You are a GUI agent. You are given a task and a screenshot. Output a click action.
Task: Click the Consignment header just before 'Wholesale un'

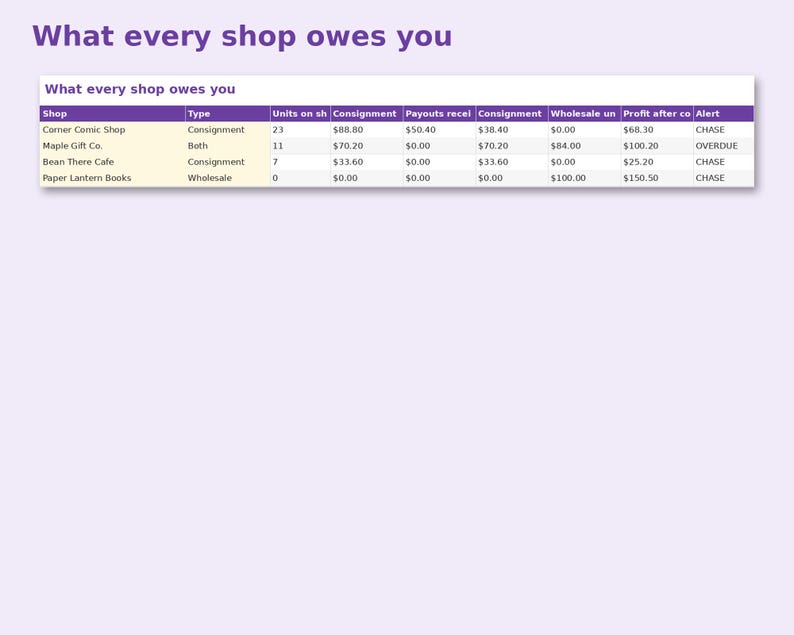coord(511,113)
